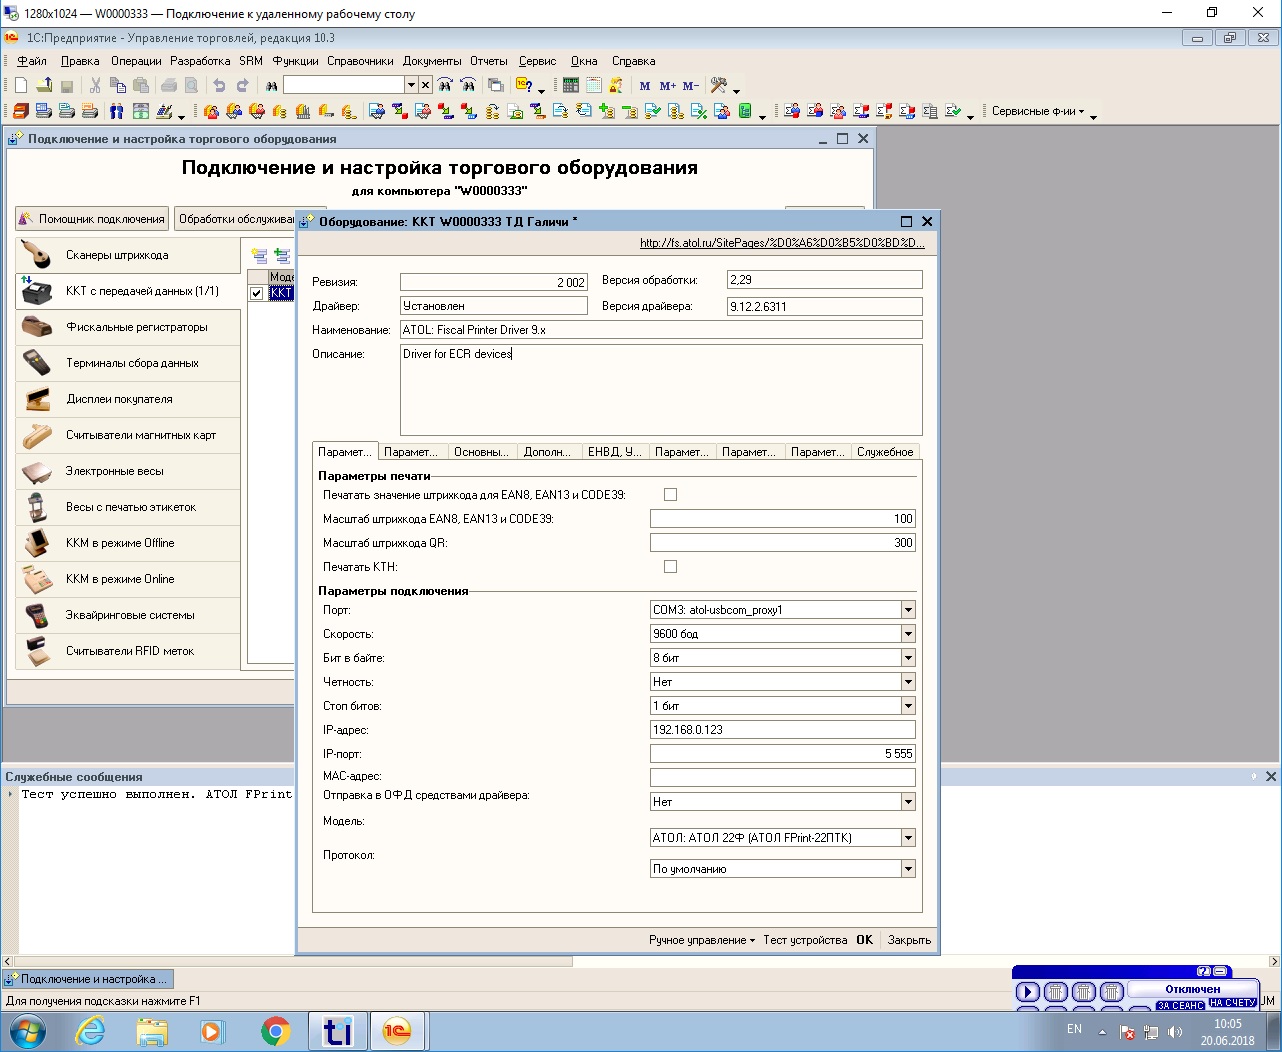Expand the Порт COM3 dropdown

click(x=908, y=610)
